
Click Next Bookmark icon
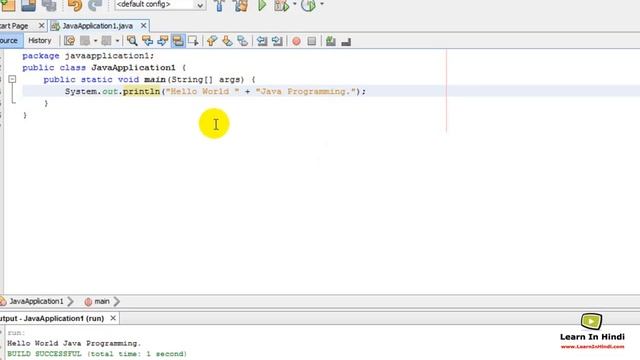point(227,41)
